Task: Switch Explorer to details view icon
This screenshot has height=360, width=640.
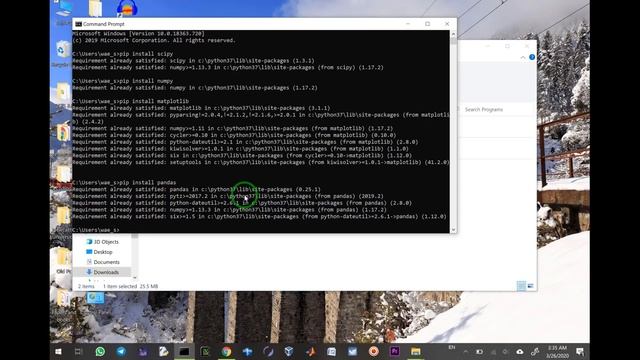Action: (x=521, y=286)
